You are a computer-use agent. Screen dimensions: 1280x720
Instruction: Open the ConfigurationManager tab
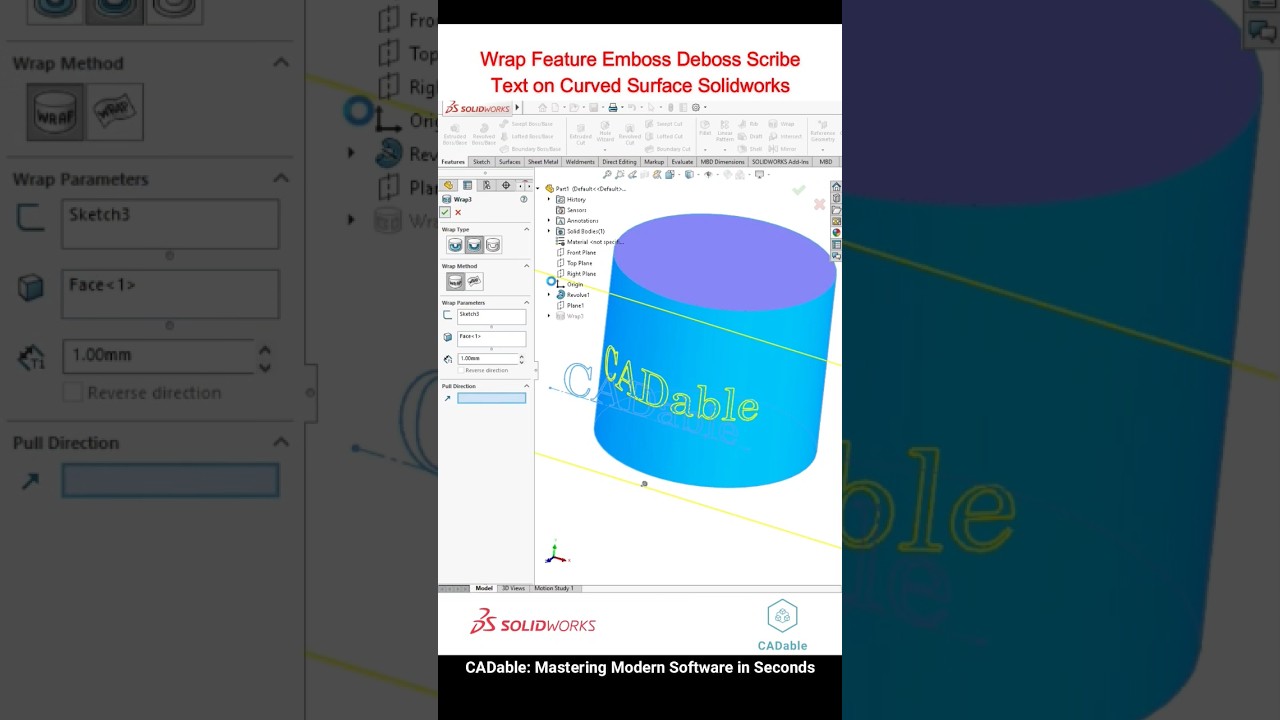click(486, 185)
